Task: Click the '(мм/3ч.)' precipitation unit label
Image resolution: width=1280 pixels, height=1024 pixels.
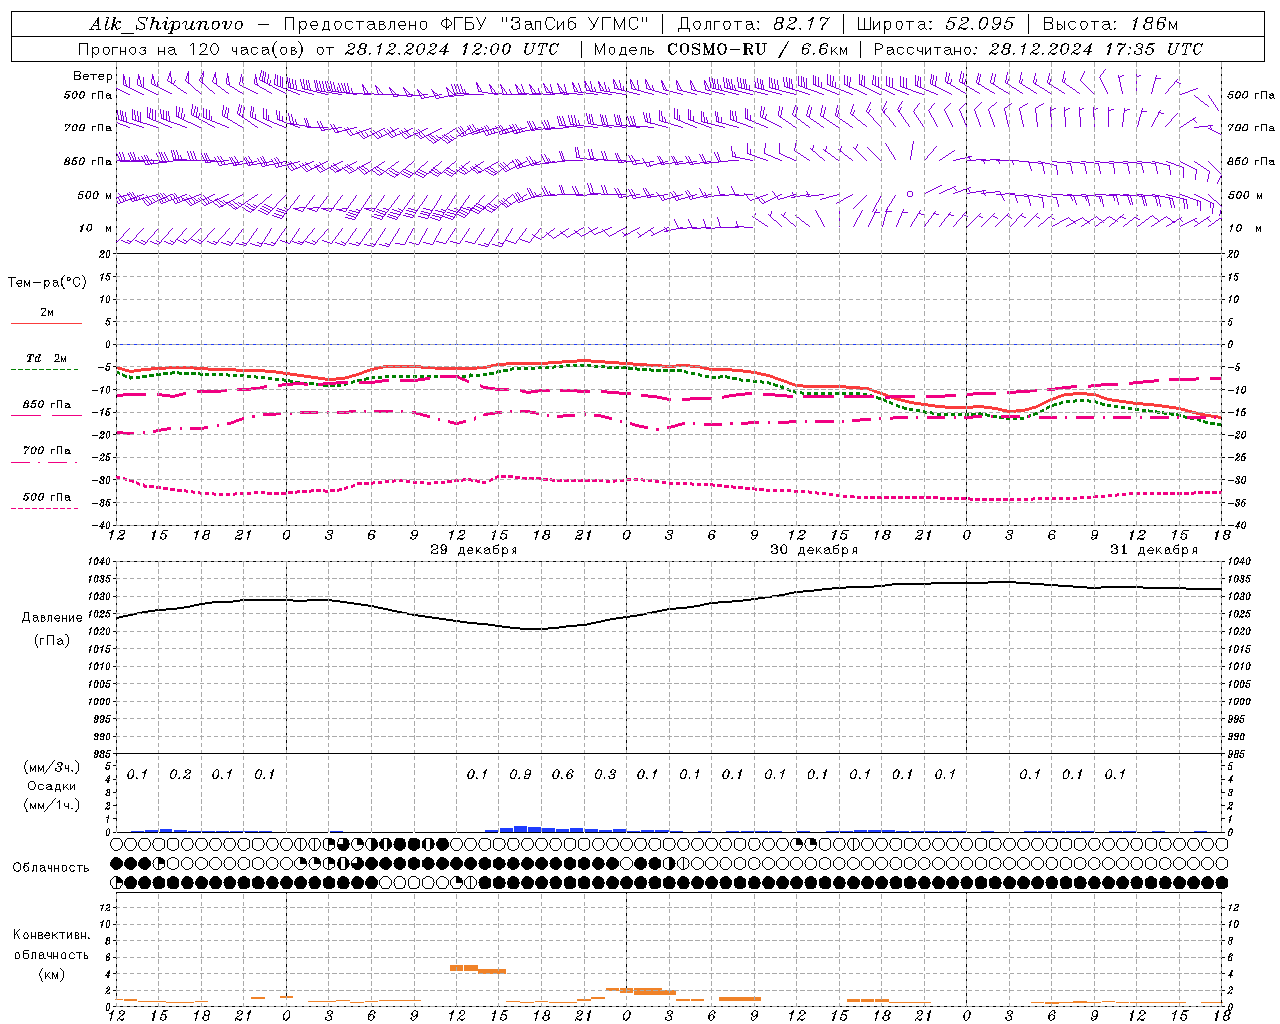Action: (x=51, y=768)
